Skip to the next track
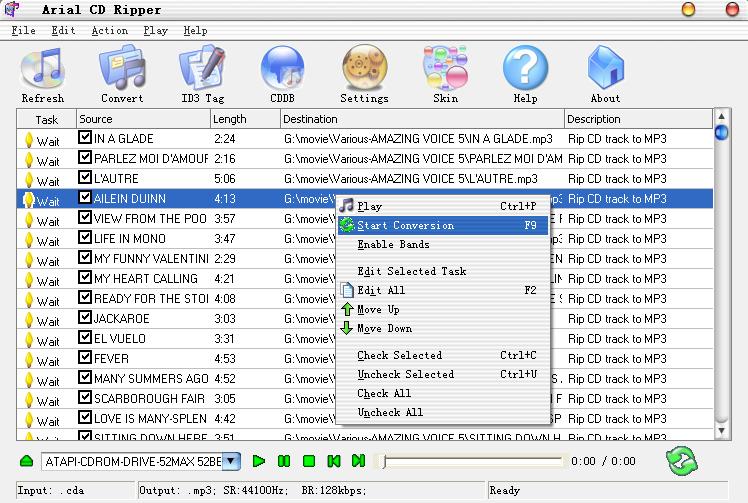 point(358,461)
